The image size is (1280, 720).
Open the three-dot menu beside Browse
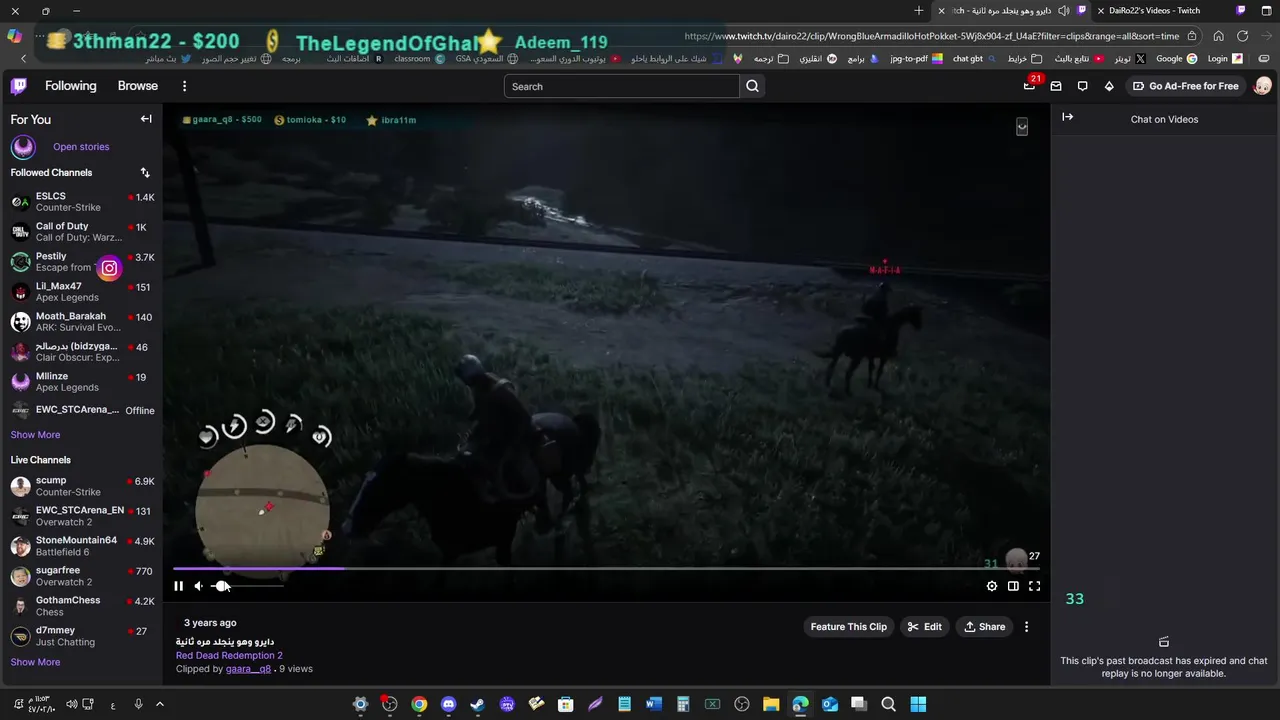click(x=184, y=86)
